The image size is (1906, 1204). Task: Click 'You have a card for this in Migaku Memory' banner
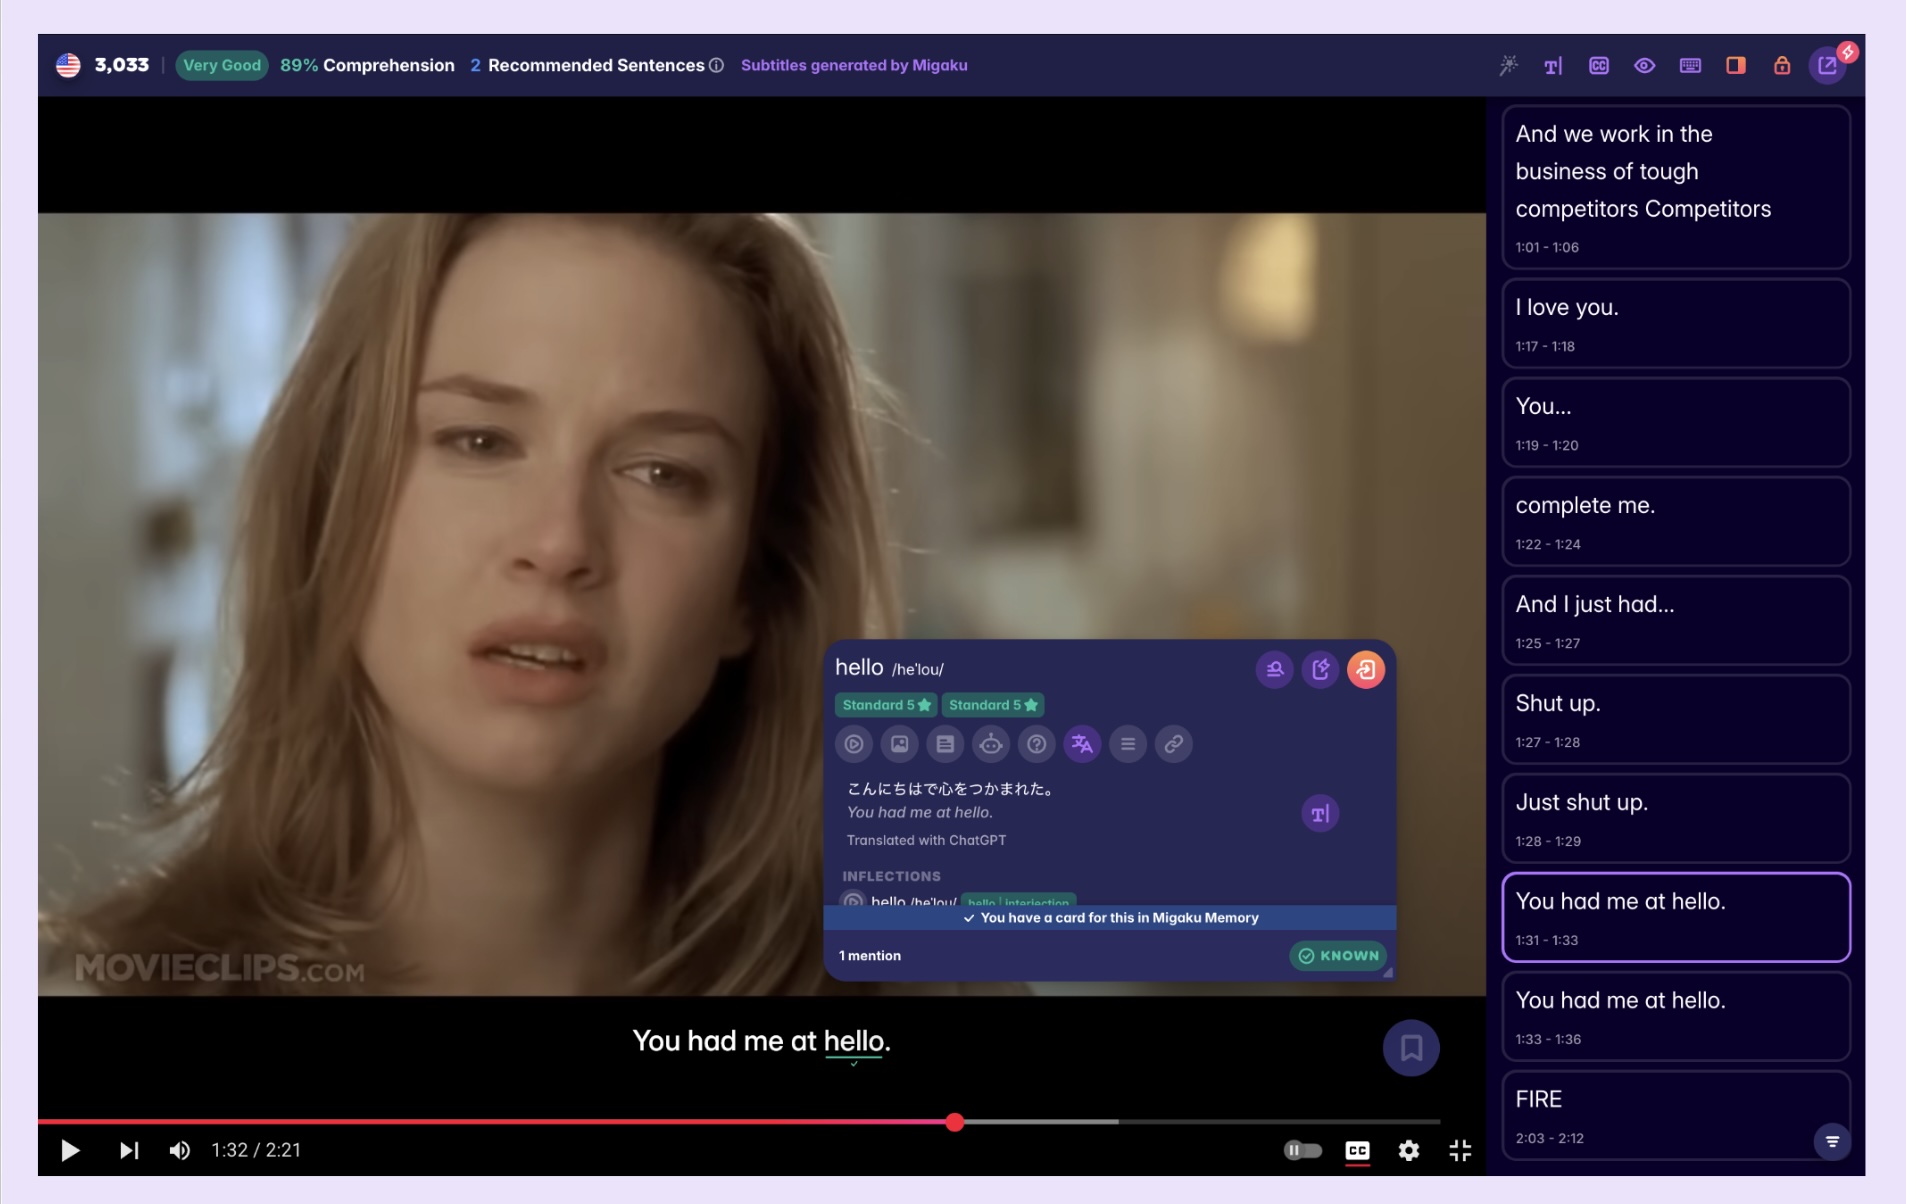[1110, 918]
